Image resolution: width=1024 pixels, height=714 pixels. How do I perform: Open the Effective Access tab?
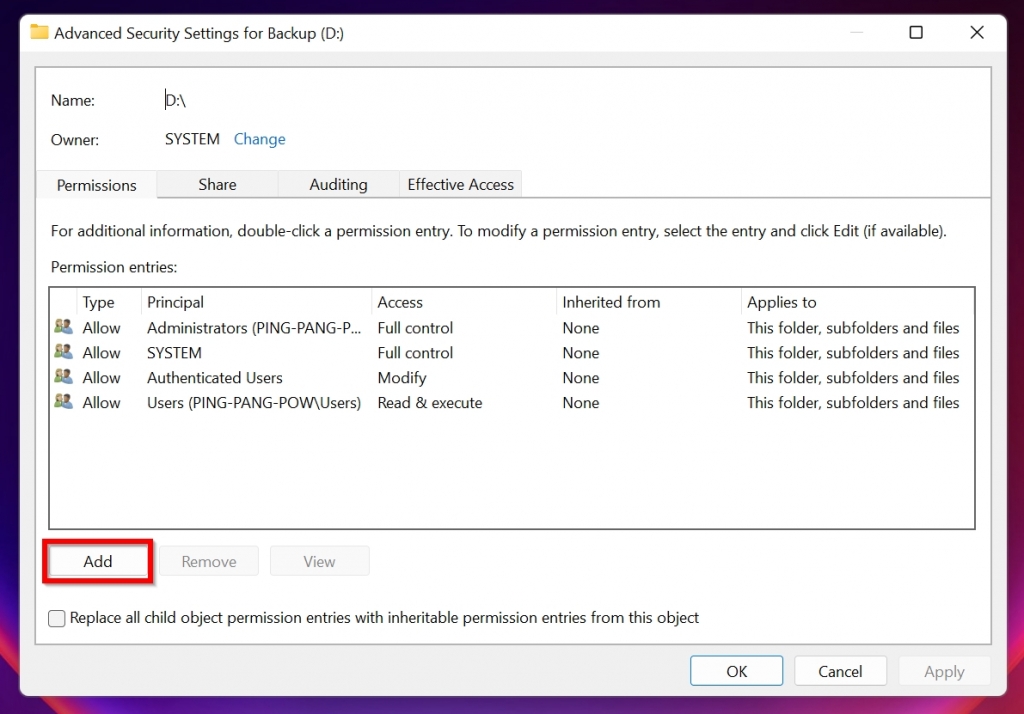click(460, 184)
